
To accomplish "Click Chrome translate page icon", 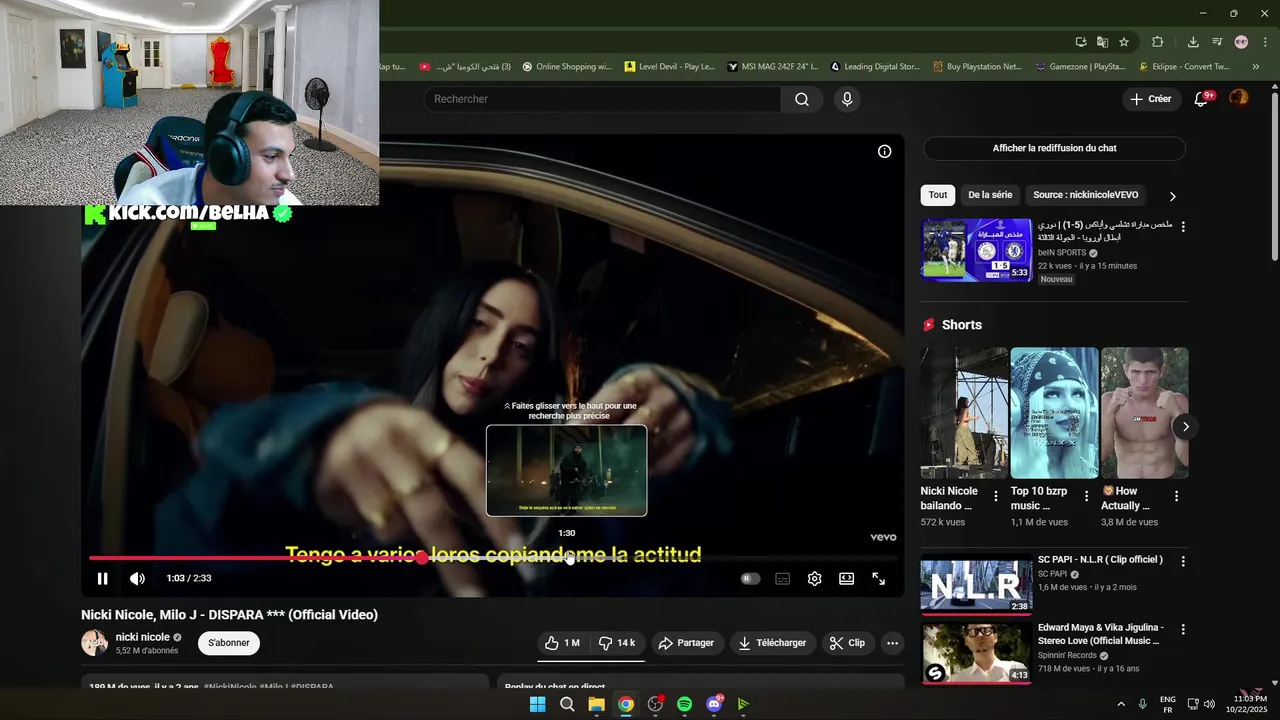I will pyautogui.click(x=1102, y=42).
